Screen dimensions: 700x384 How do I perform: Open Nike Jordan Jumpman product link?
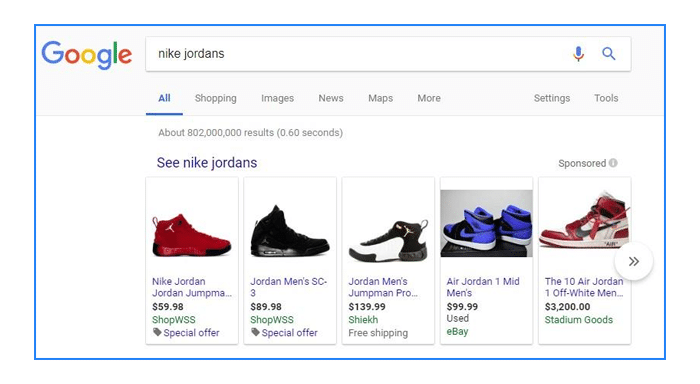[192, 287]
